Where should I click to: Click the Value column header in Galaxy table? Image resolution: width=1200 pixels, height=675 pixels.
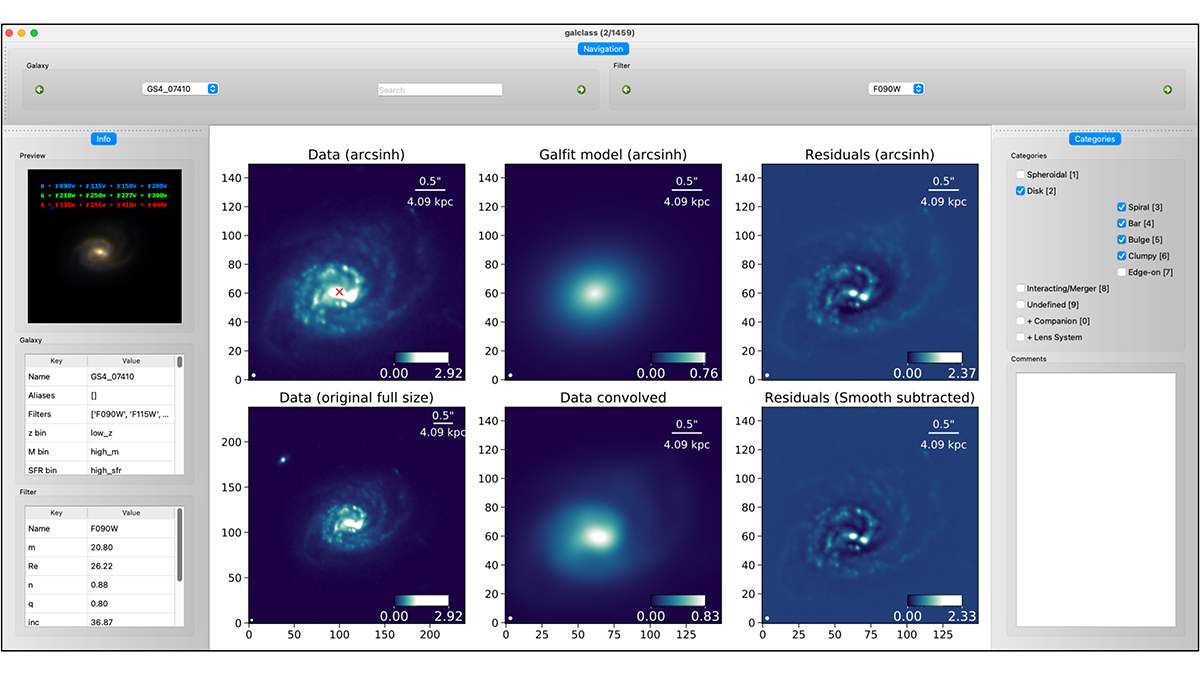pyautogui.click(x=130, y=361)
